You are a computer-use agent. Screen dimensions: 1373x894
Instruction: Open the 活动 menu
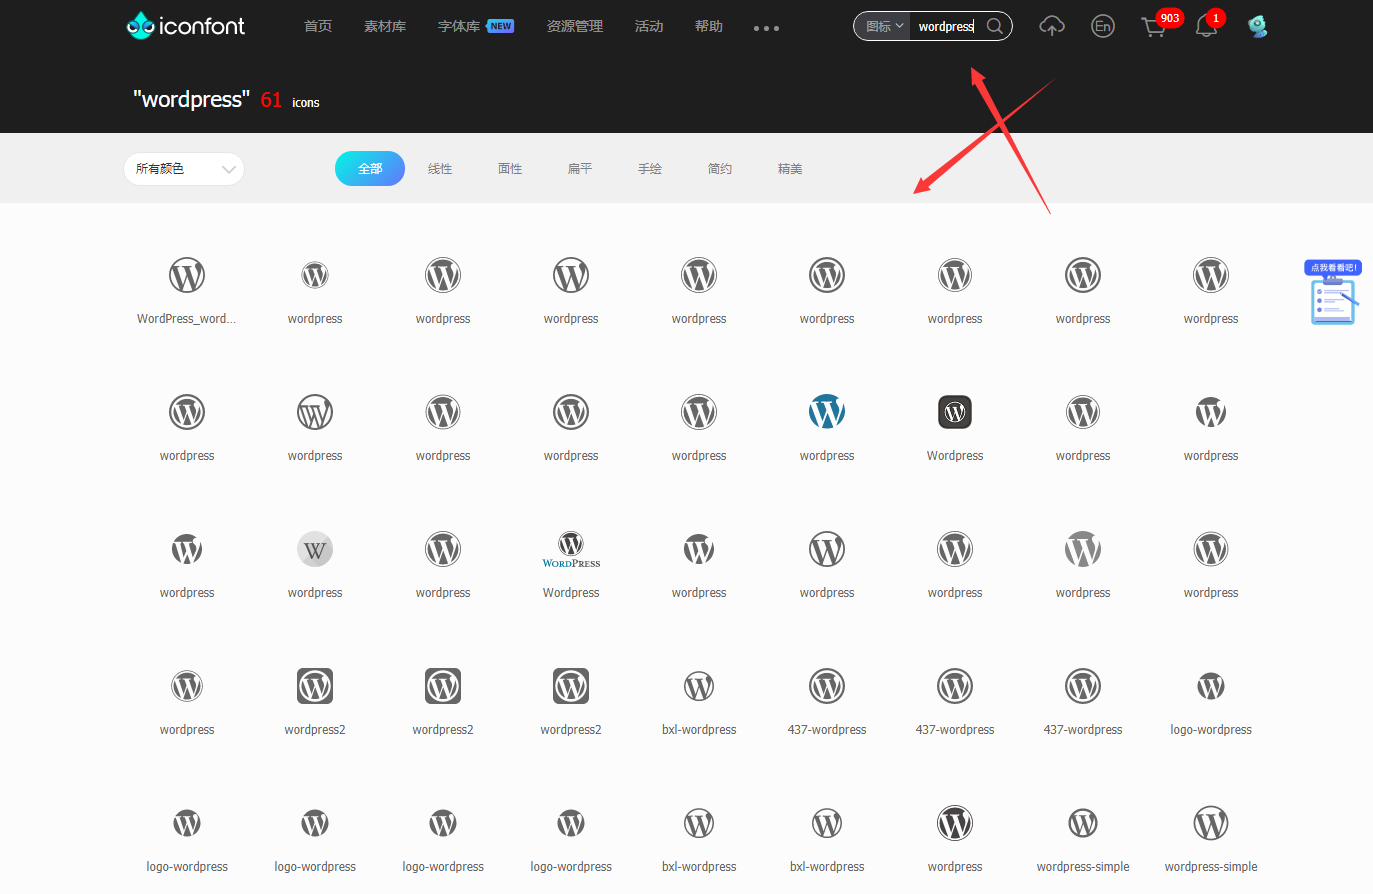click(x=649, y=26)
